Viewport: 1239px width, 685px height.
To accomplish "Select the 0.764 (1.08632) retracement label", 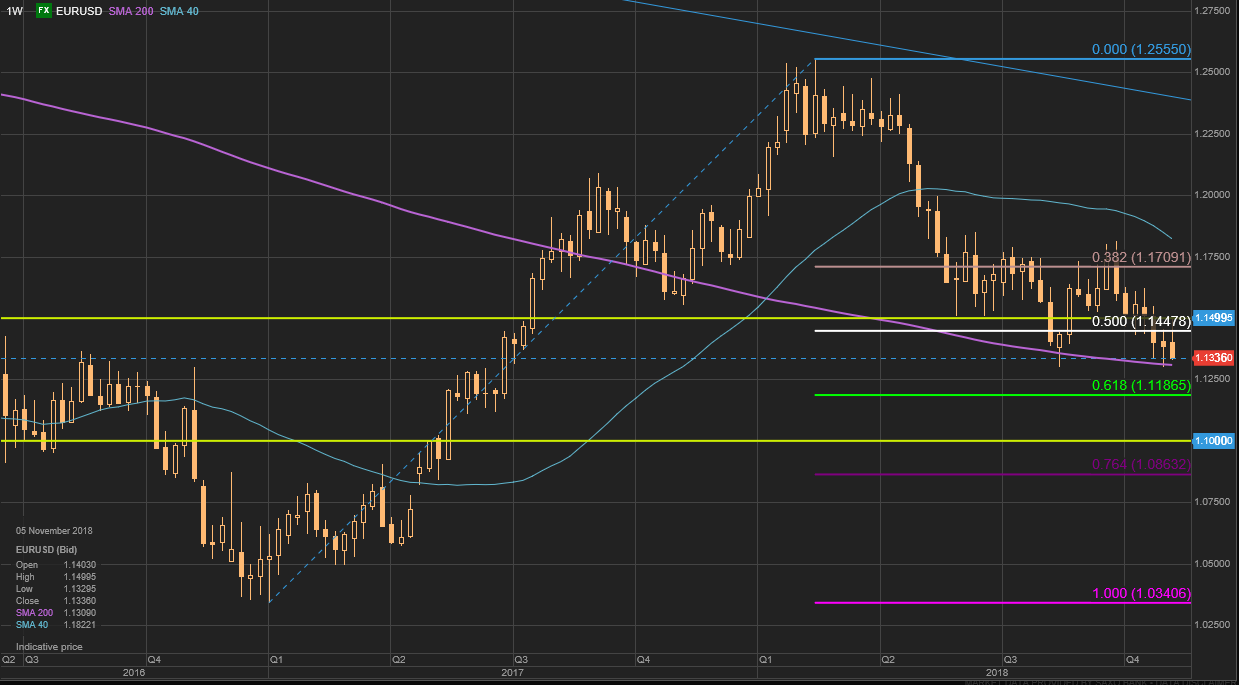I will coord(1141,464).
